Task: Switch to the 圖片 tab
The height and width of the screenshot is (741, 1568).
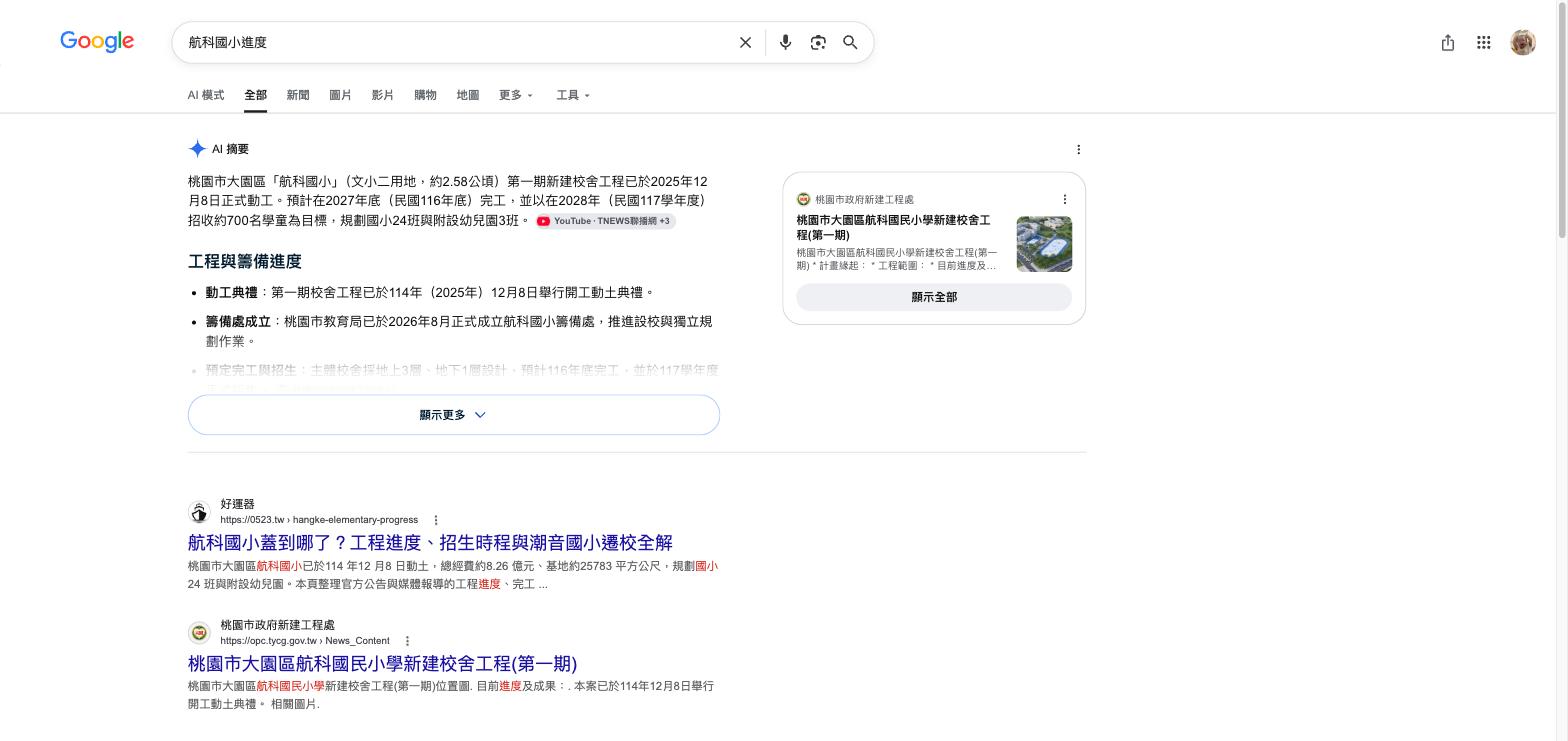Action: [x=340, y=95]
